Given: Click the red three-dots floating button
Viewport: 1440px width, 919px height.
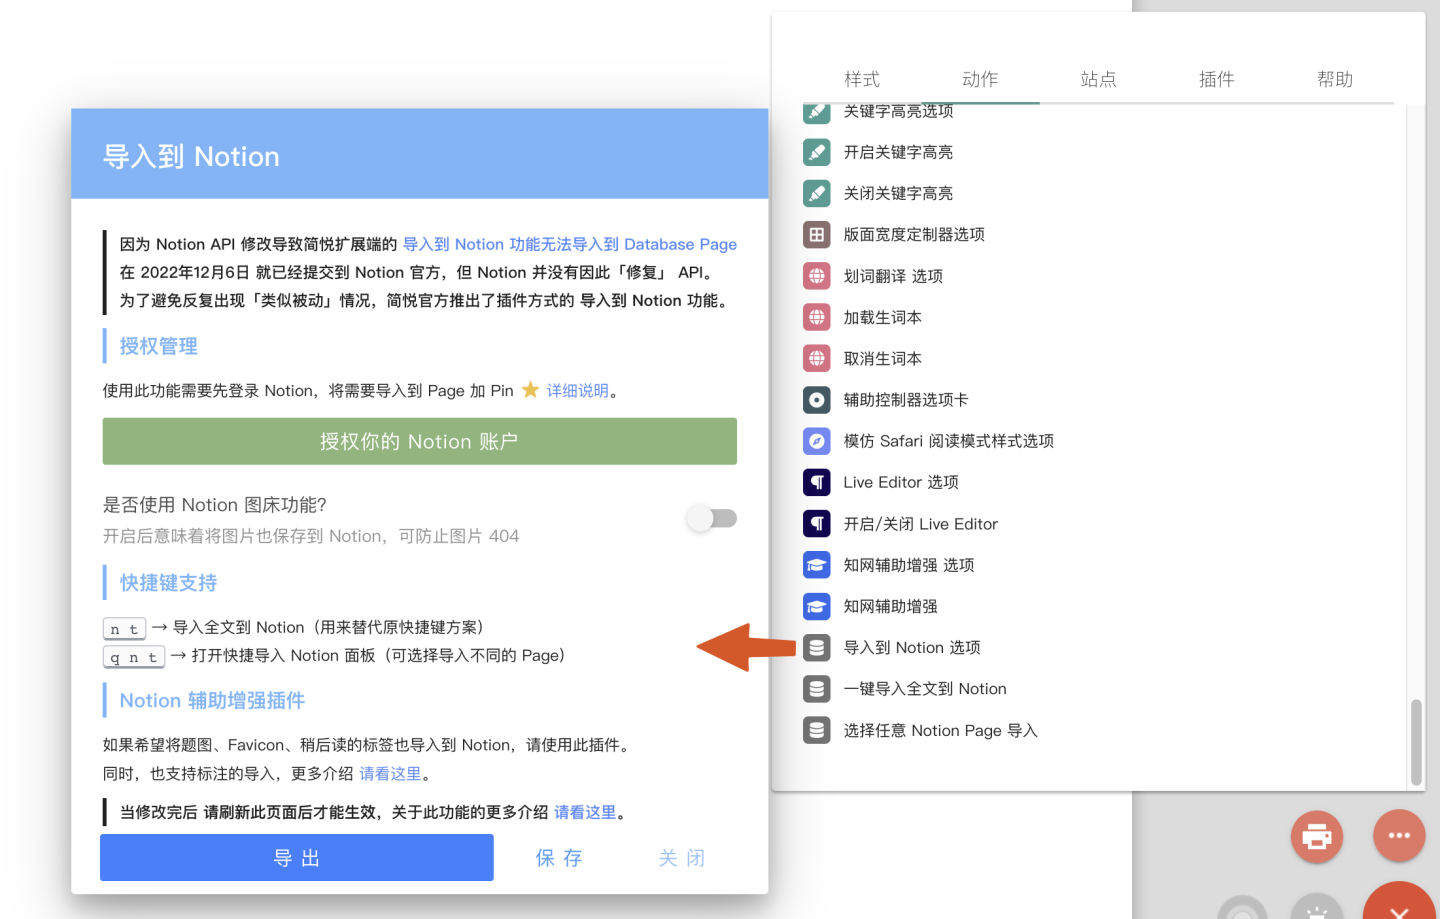Looking at the screenshot, I should point(1399,836).
